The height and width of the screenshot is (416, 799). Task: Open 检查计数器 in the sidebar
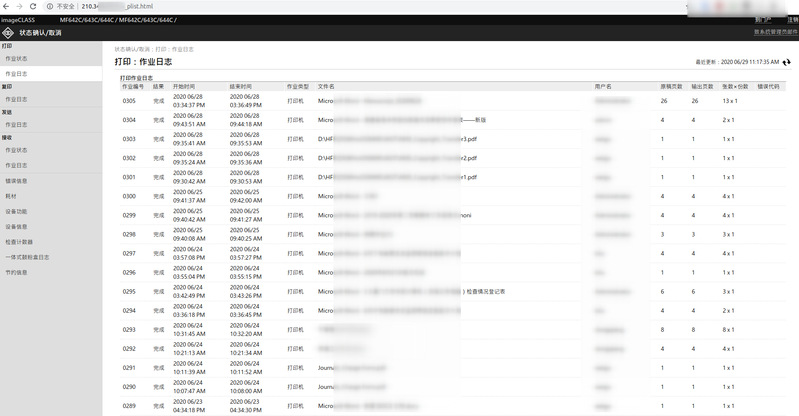(x=19, y=241)
